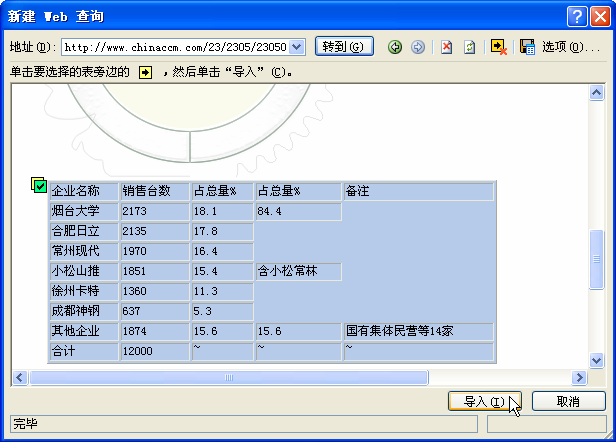Click the Hide Icons yellow arrow toolbar button

click(x=497, y=47)
